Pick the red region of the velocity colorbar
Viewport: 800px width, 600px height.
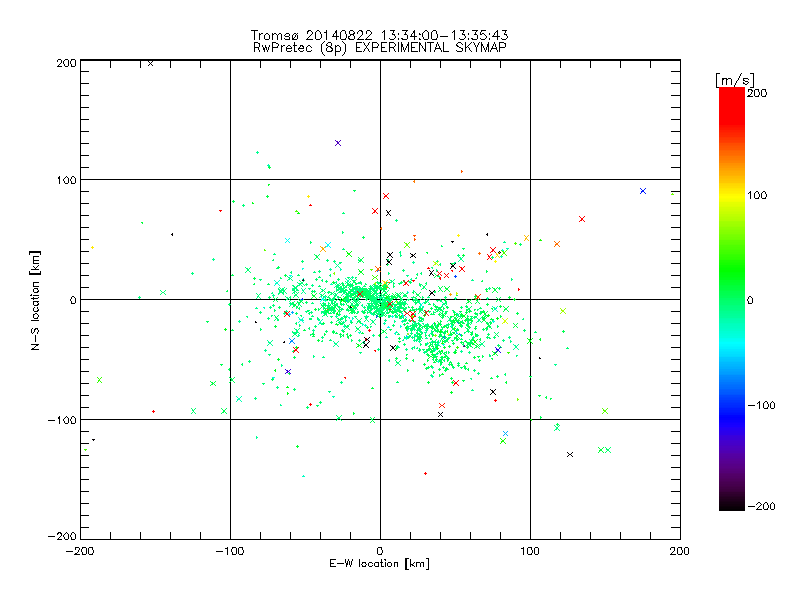pos(732,107)
